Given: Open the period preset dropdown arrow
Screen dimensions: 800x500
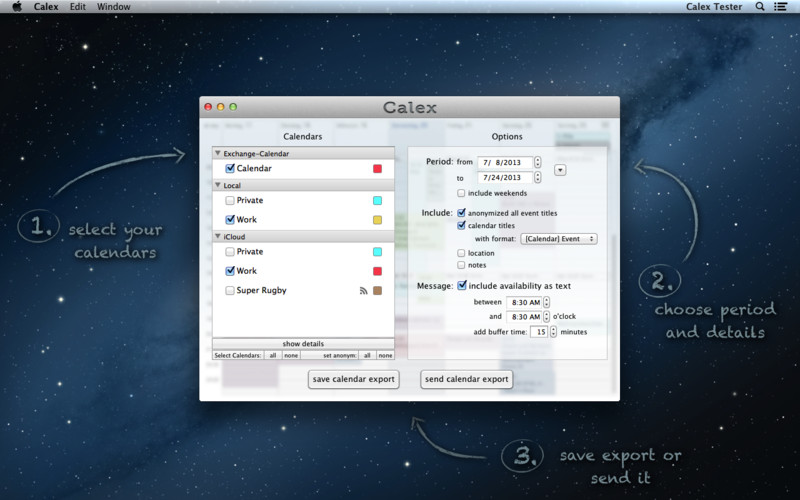Looking at the screenshot, I should point(560,170).
